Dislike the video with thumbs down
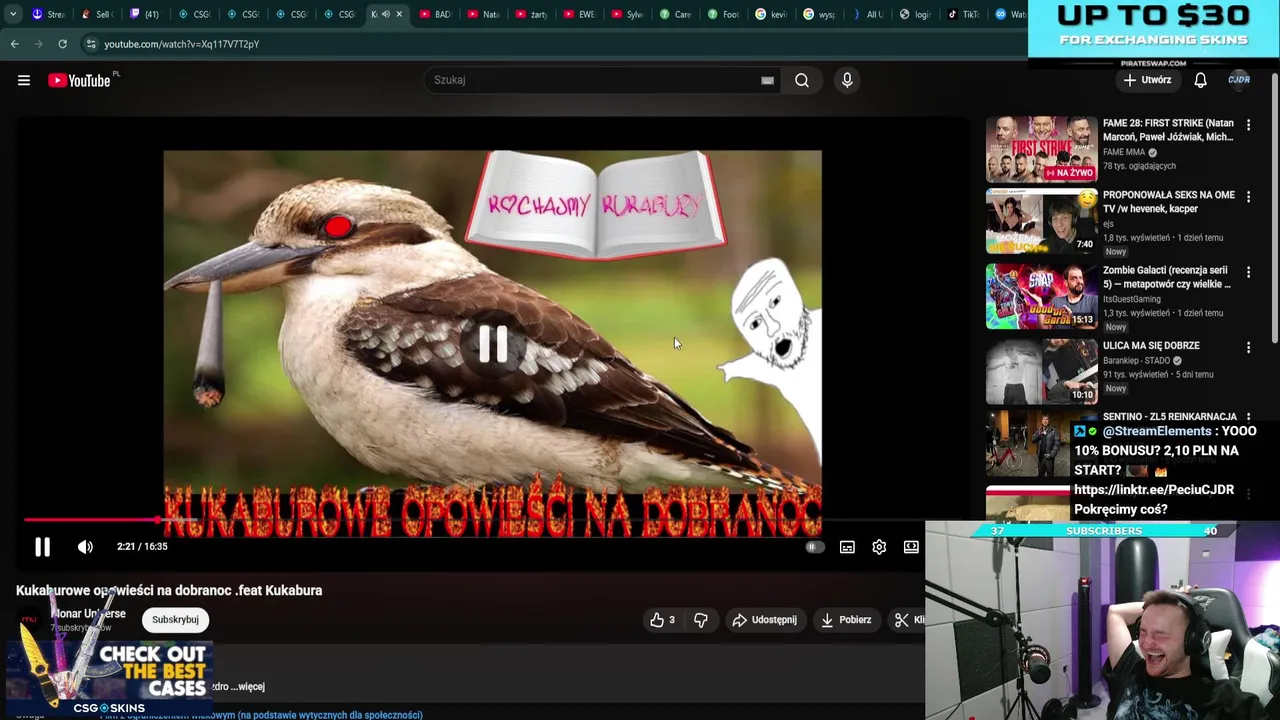This screenshot has width=1280, height=720. point(701,620)
